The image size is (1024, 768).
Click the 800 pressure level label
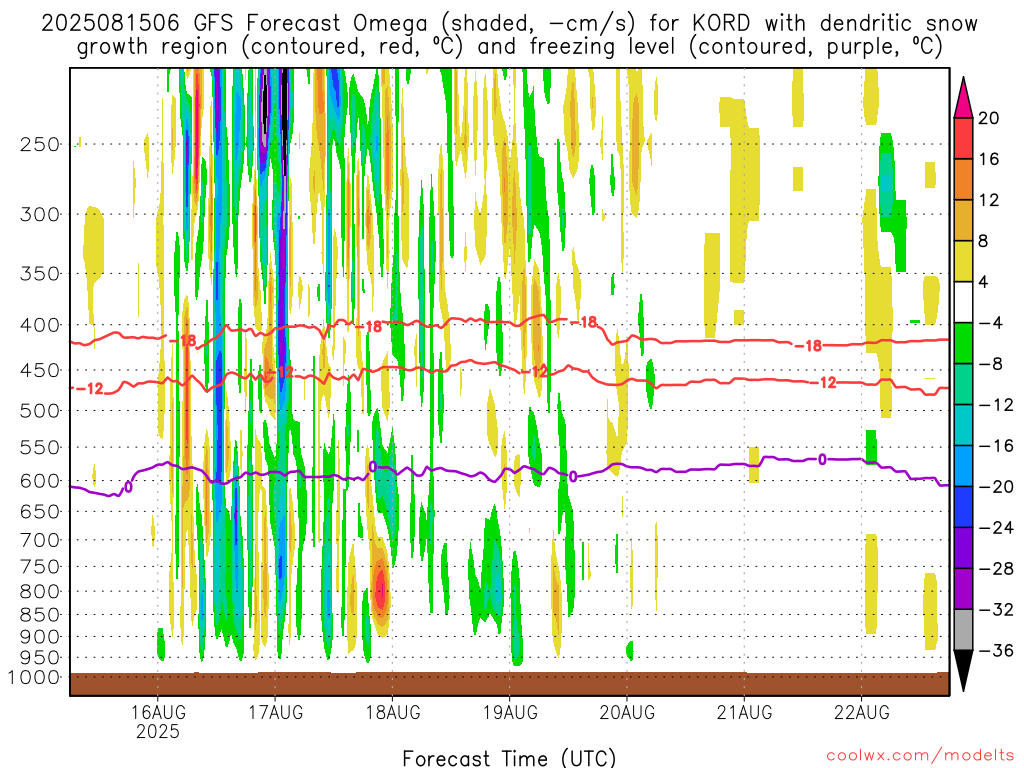click(40, 592)
